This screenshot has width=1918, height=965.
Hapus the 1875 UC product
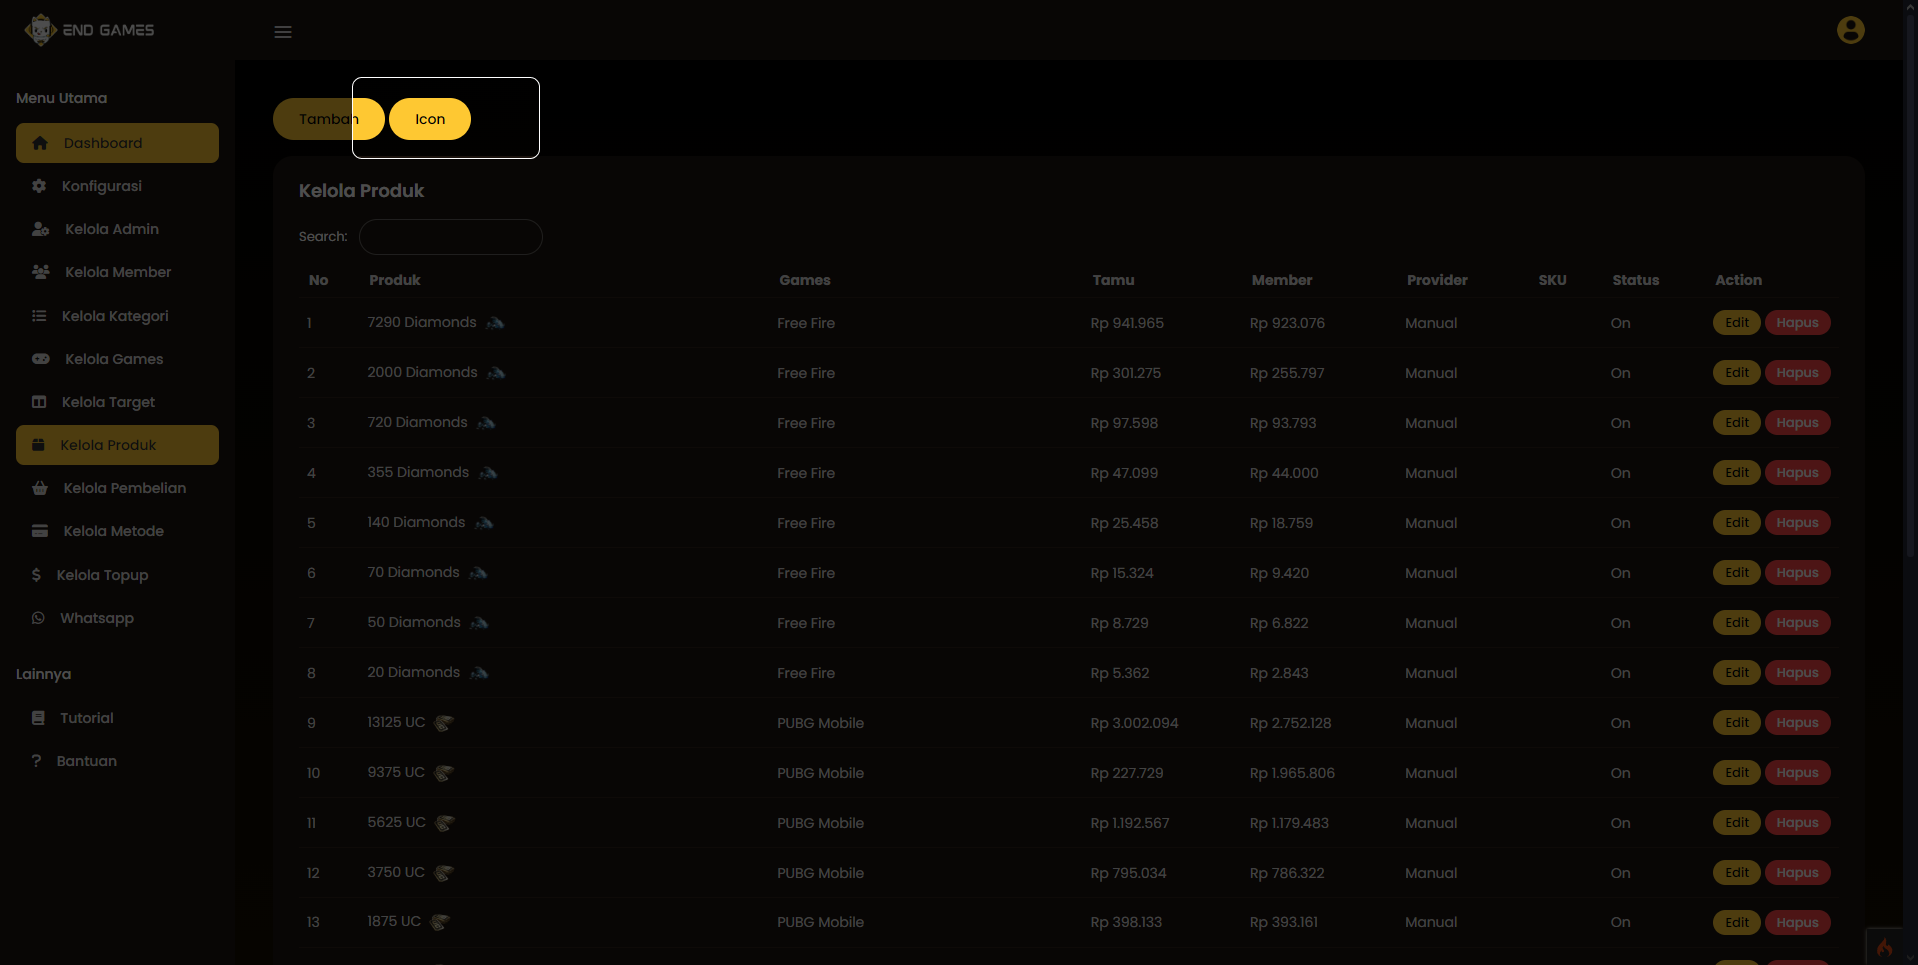1797,922
